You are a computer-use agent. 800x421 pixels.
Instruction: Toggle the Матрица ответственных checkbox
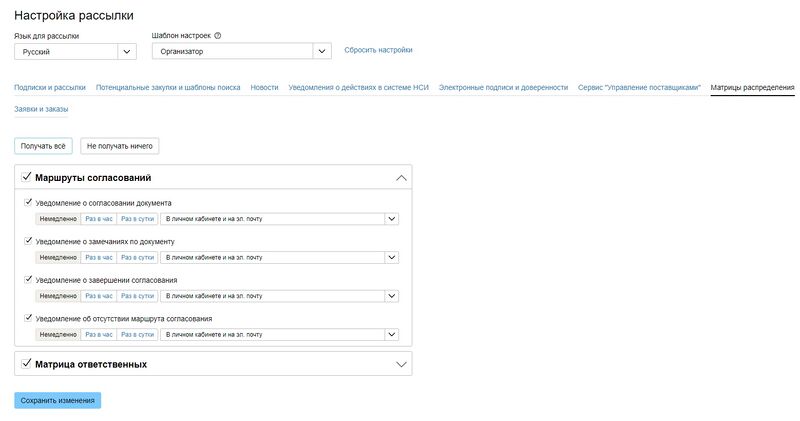pos(27,363)
